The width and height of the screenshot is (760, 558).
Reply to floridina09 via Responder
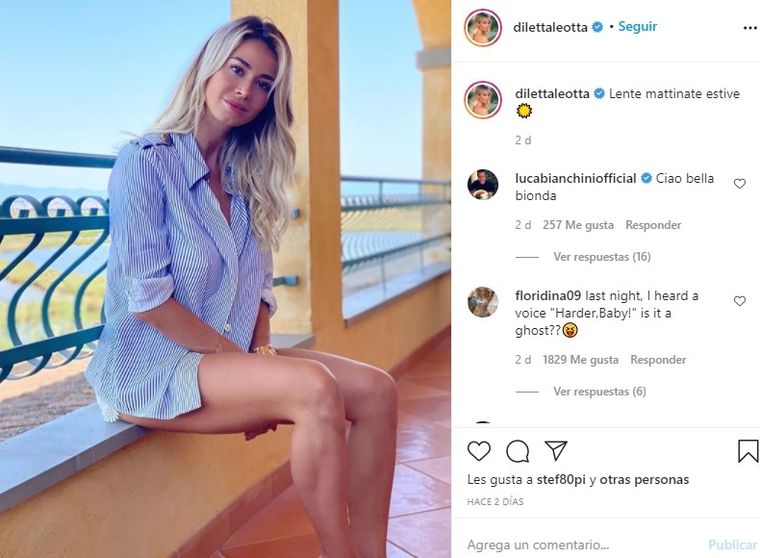point(658,360)
